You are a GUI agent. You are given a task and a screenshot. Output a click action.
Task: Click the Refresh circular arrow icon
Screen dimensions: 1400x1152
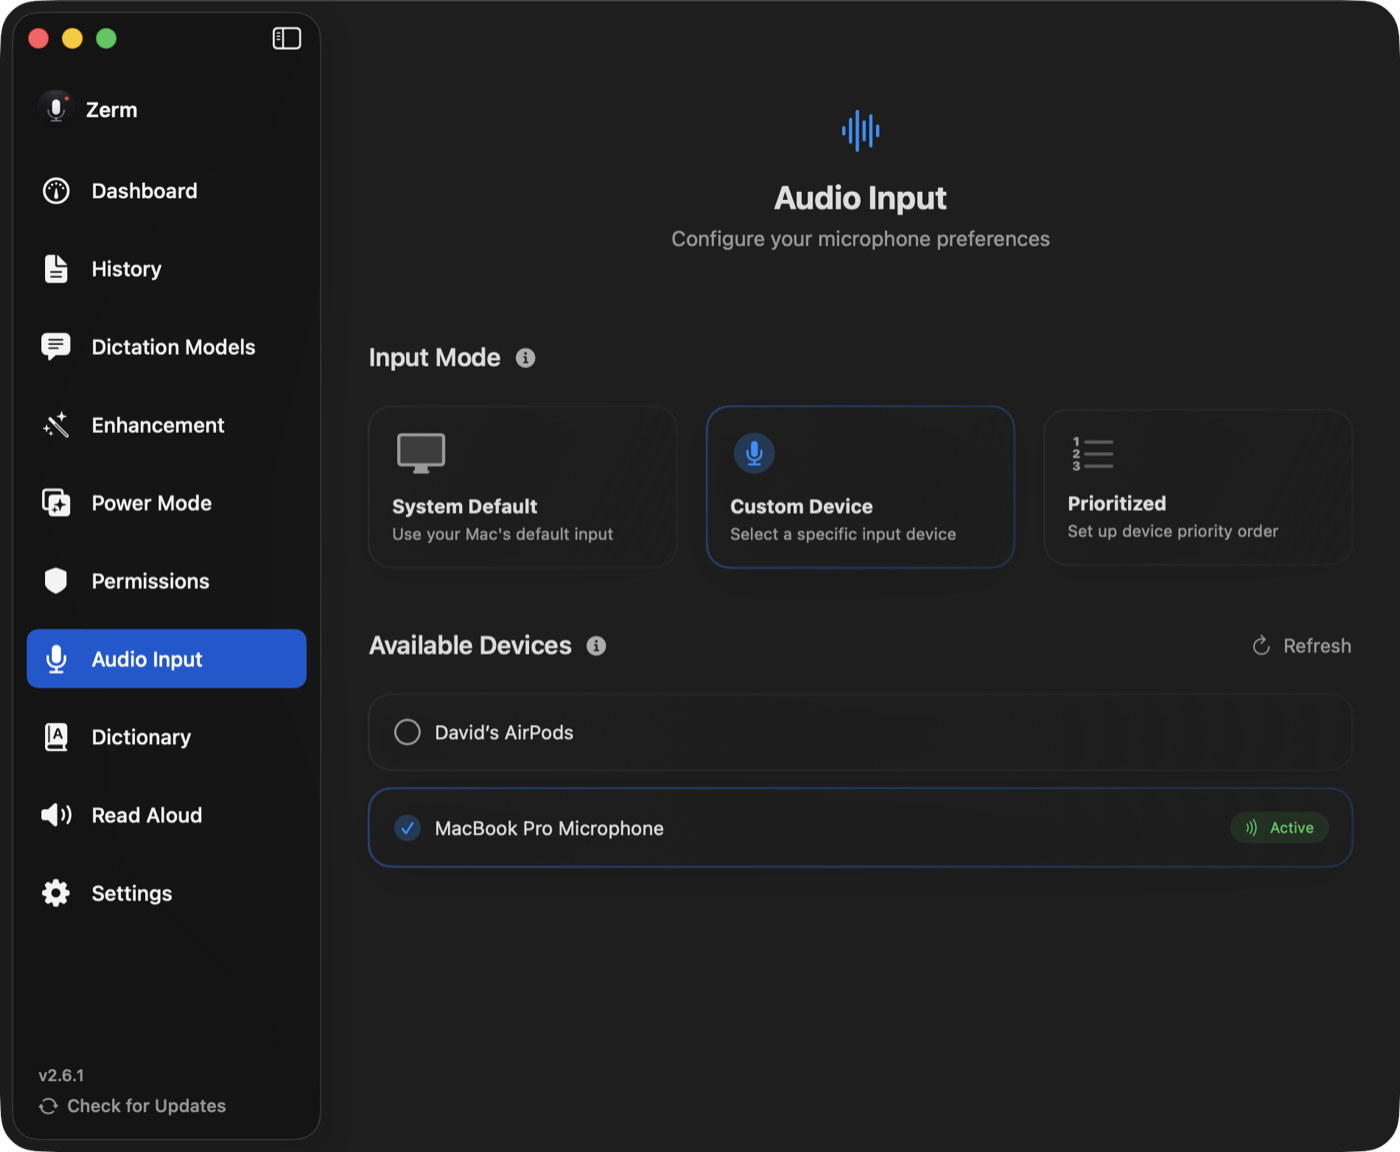pyautogui.click(x=1262, y=646)
